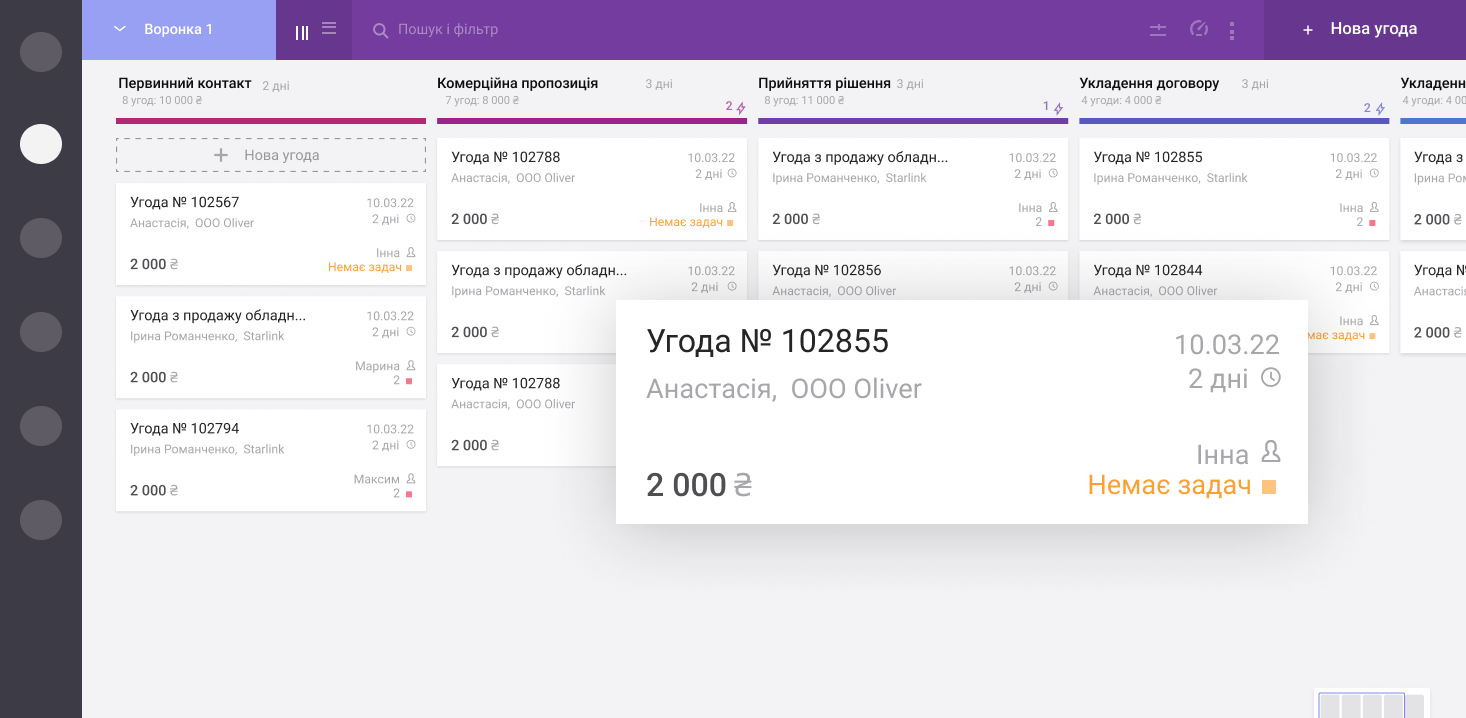Viewport: 1466px width, 718px height.
Task: Select the white circle in left sidebar
Action: pyautogui.click(x=41, y=144)
